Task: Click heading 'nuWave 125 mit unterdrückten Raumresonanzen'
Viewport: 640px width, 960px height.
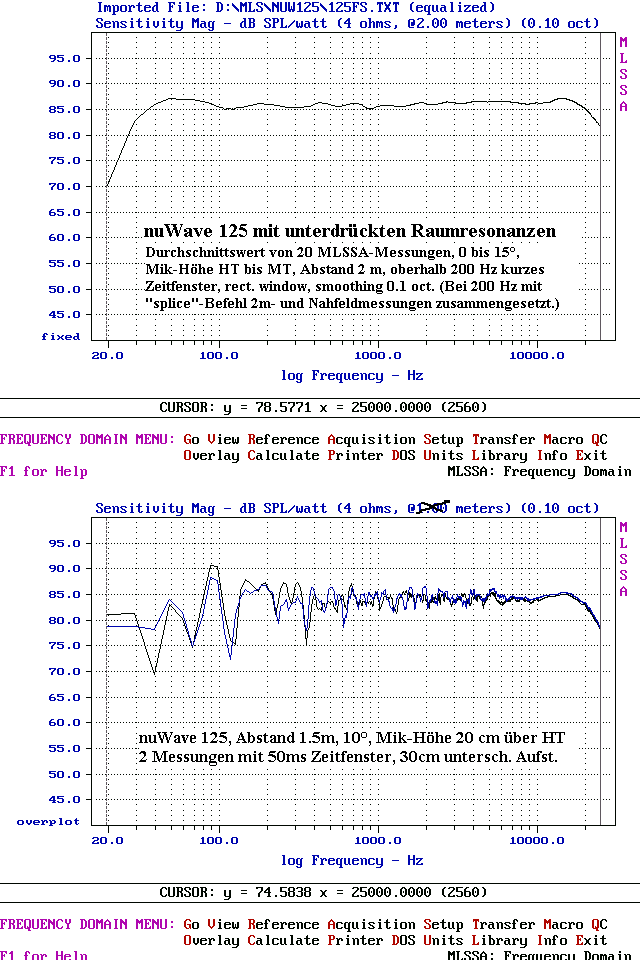Action: pyautogui.click(x=350, y=231)
